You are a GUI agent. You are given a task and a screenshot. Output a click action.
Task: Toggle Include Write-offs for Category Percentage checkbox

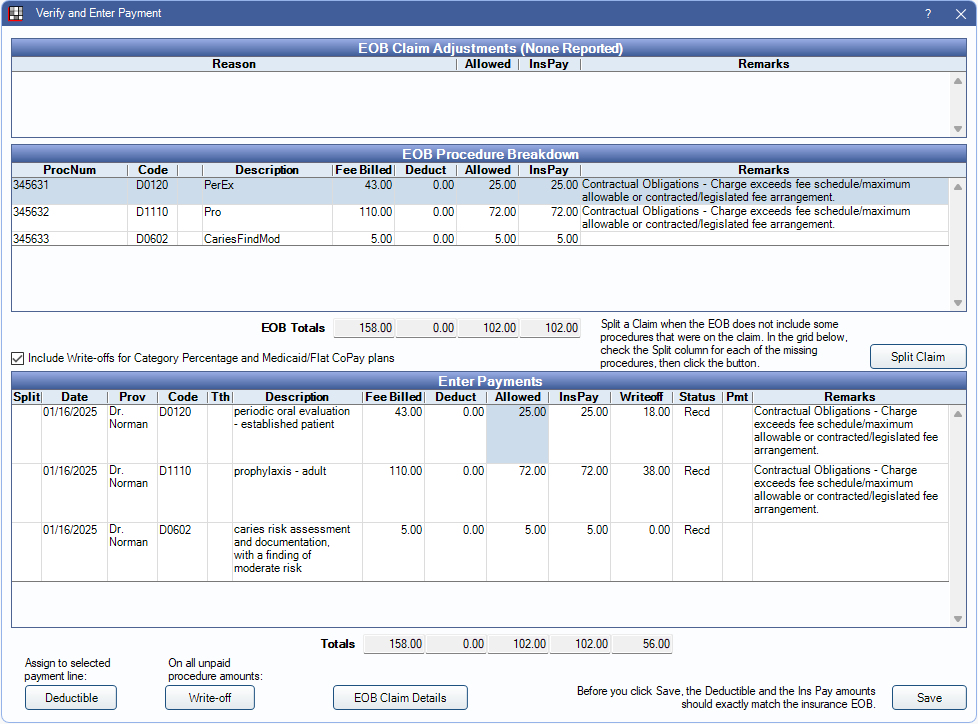18,358
